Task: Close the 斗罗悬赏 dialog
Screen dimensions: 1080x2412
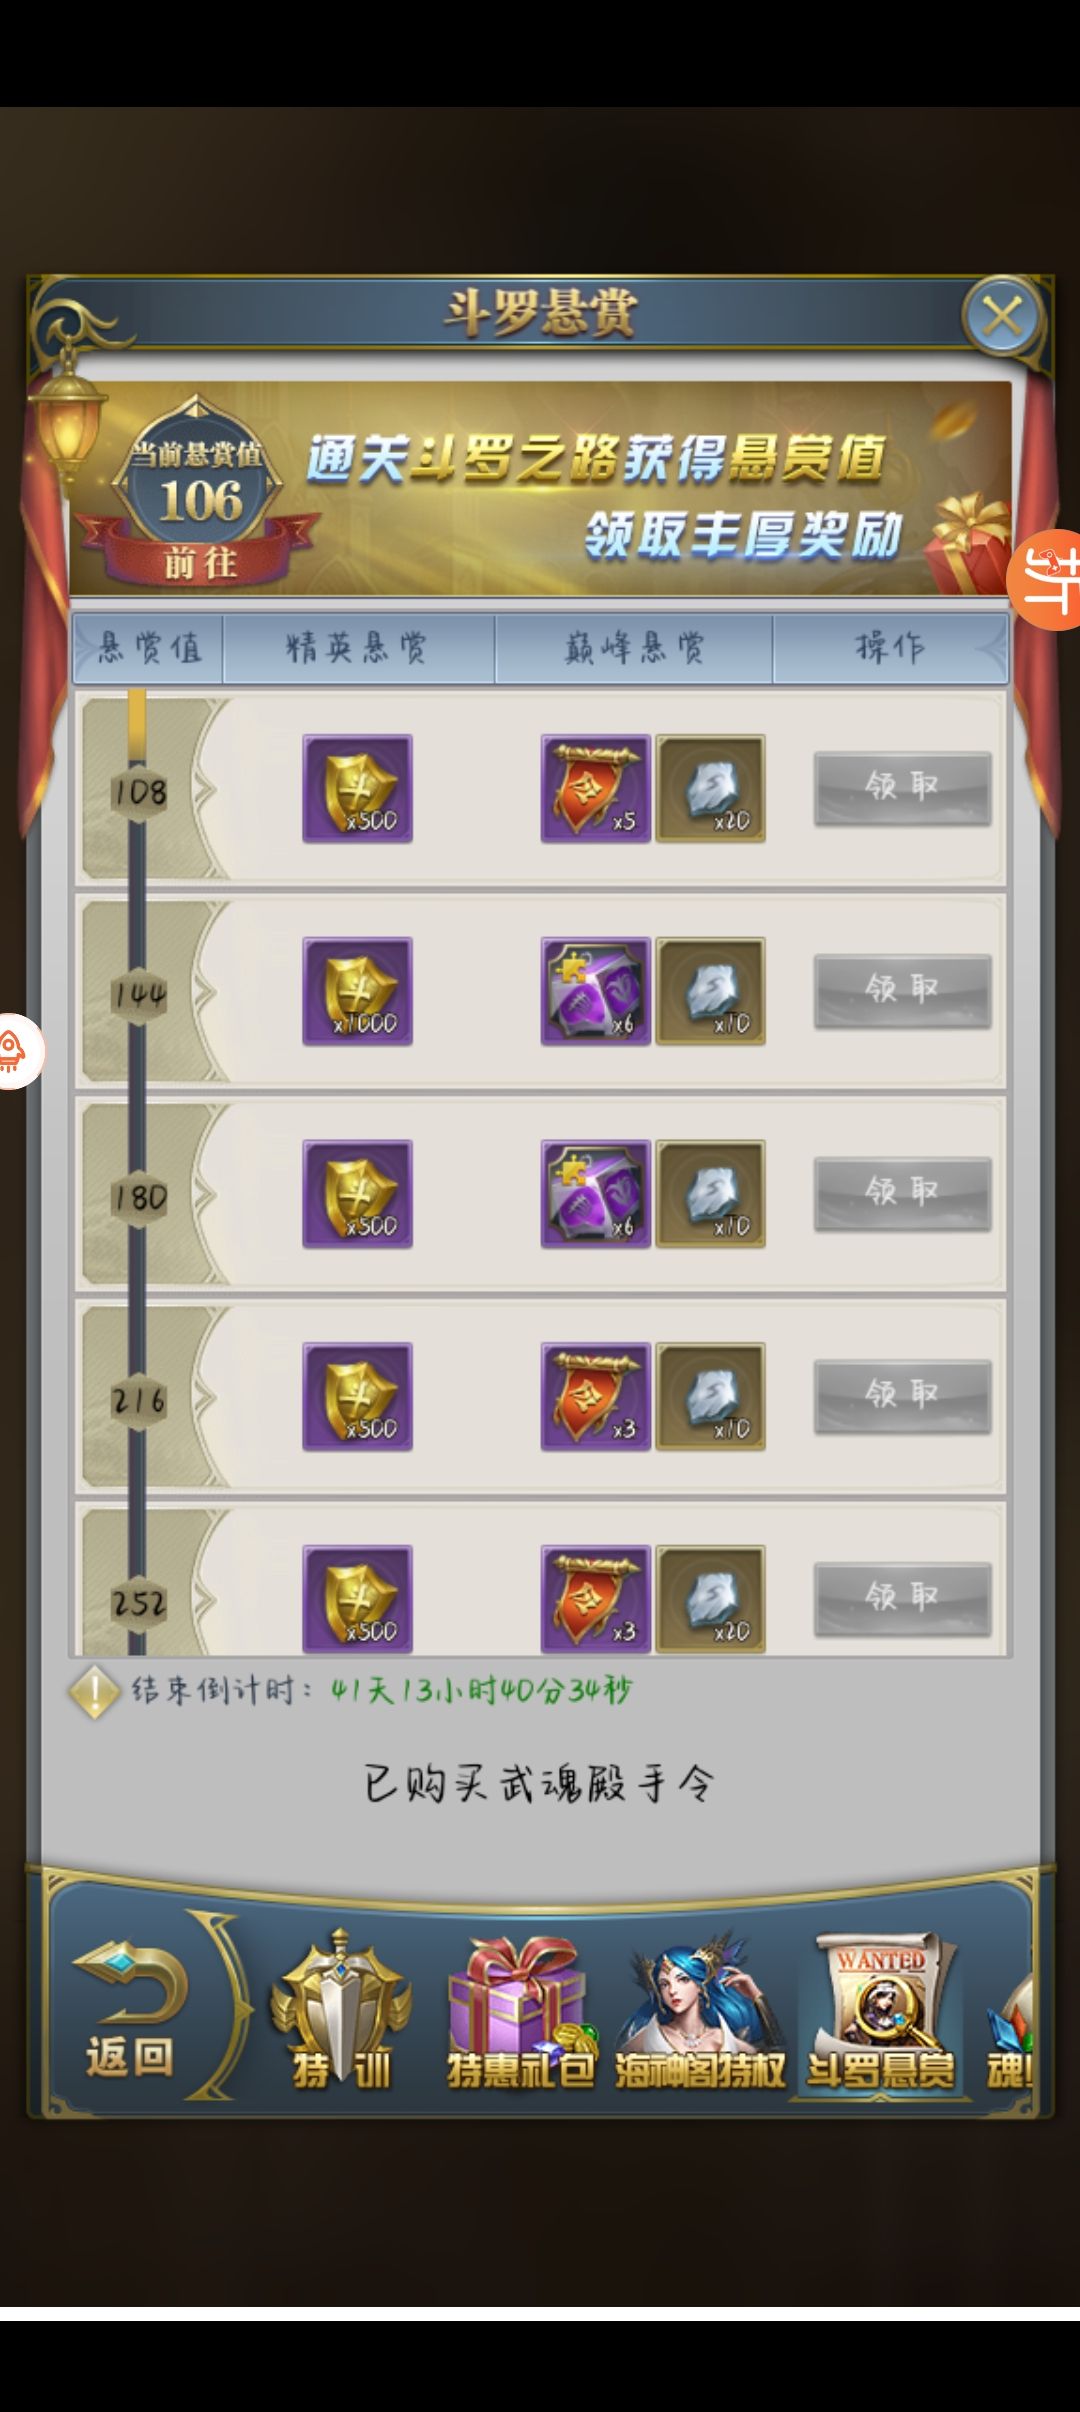Action: click(x=1001, y=318)
